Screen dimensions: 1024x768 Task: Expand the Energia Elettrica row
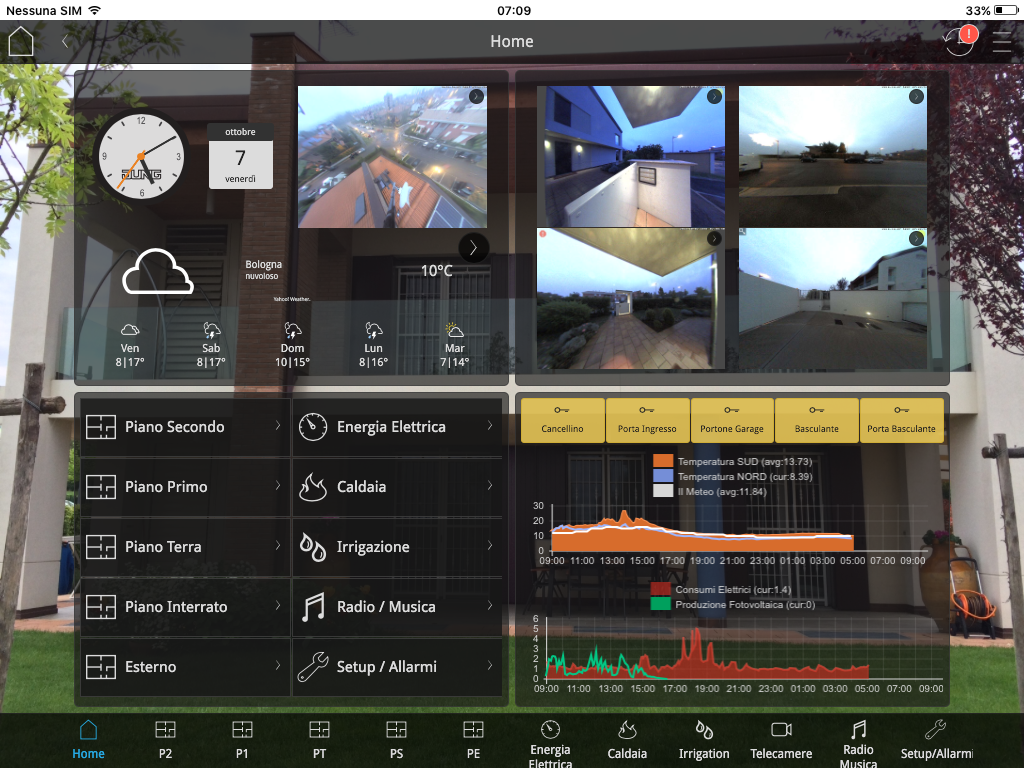pyautogui.click(x=397, y=427)
